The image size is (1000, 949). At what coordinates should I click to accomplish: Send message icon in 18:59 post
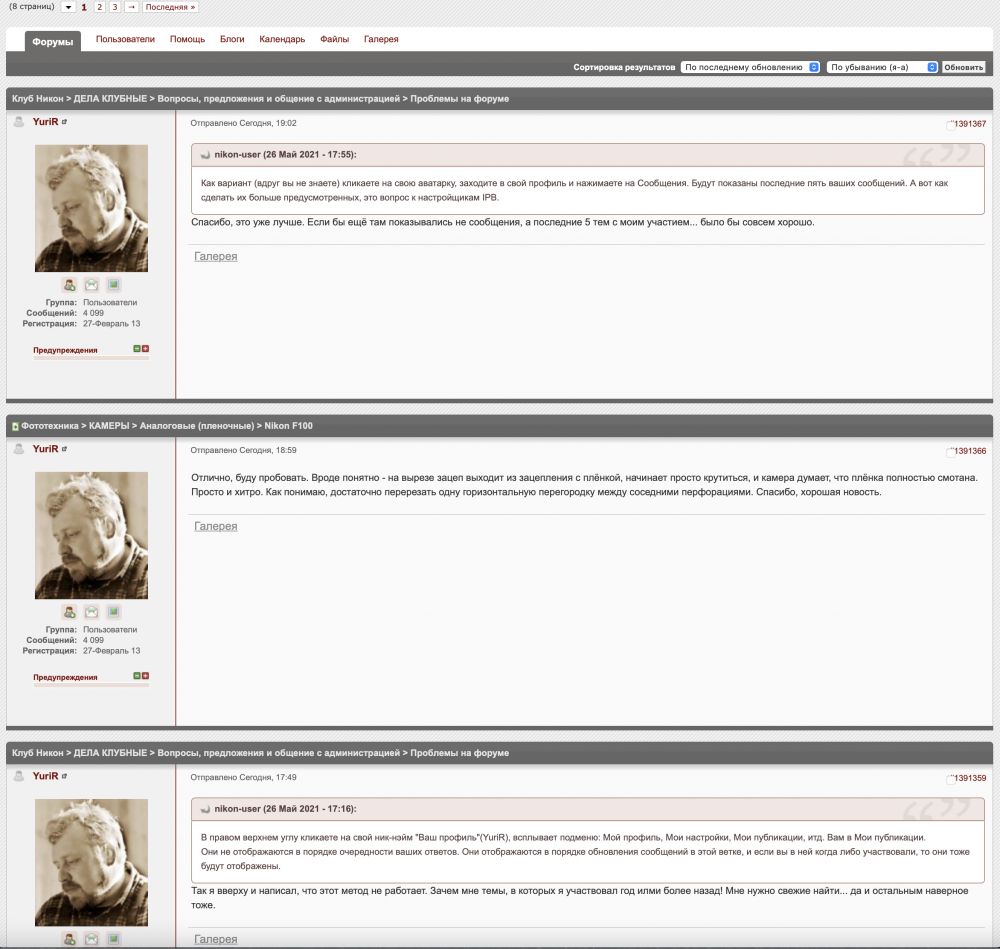pos(92,612)
